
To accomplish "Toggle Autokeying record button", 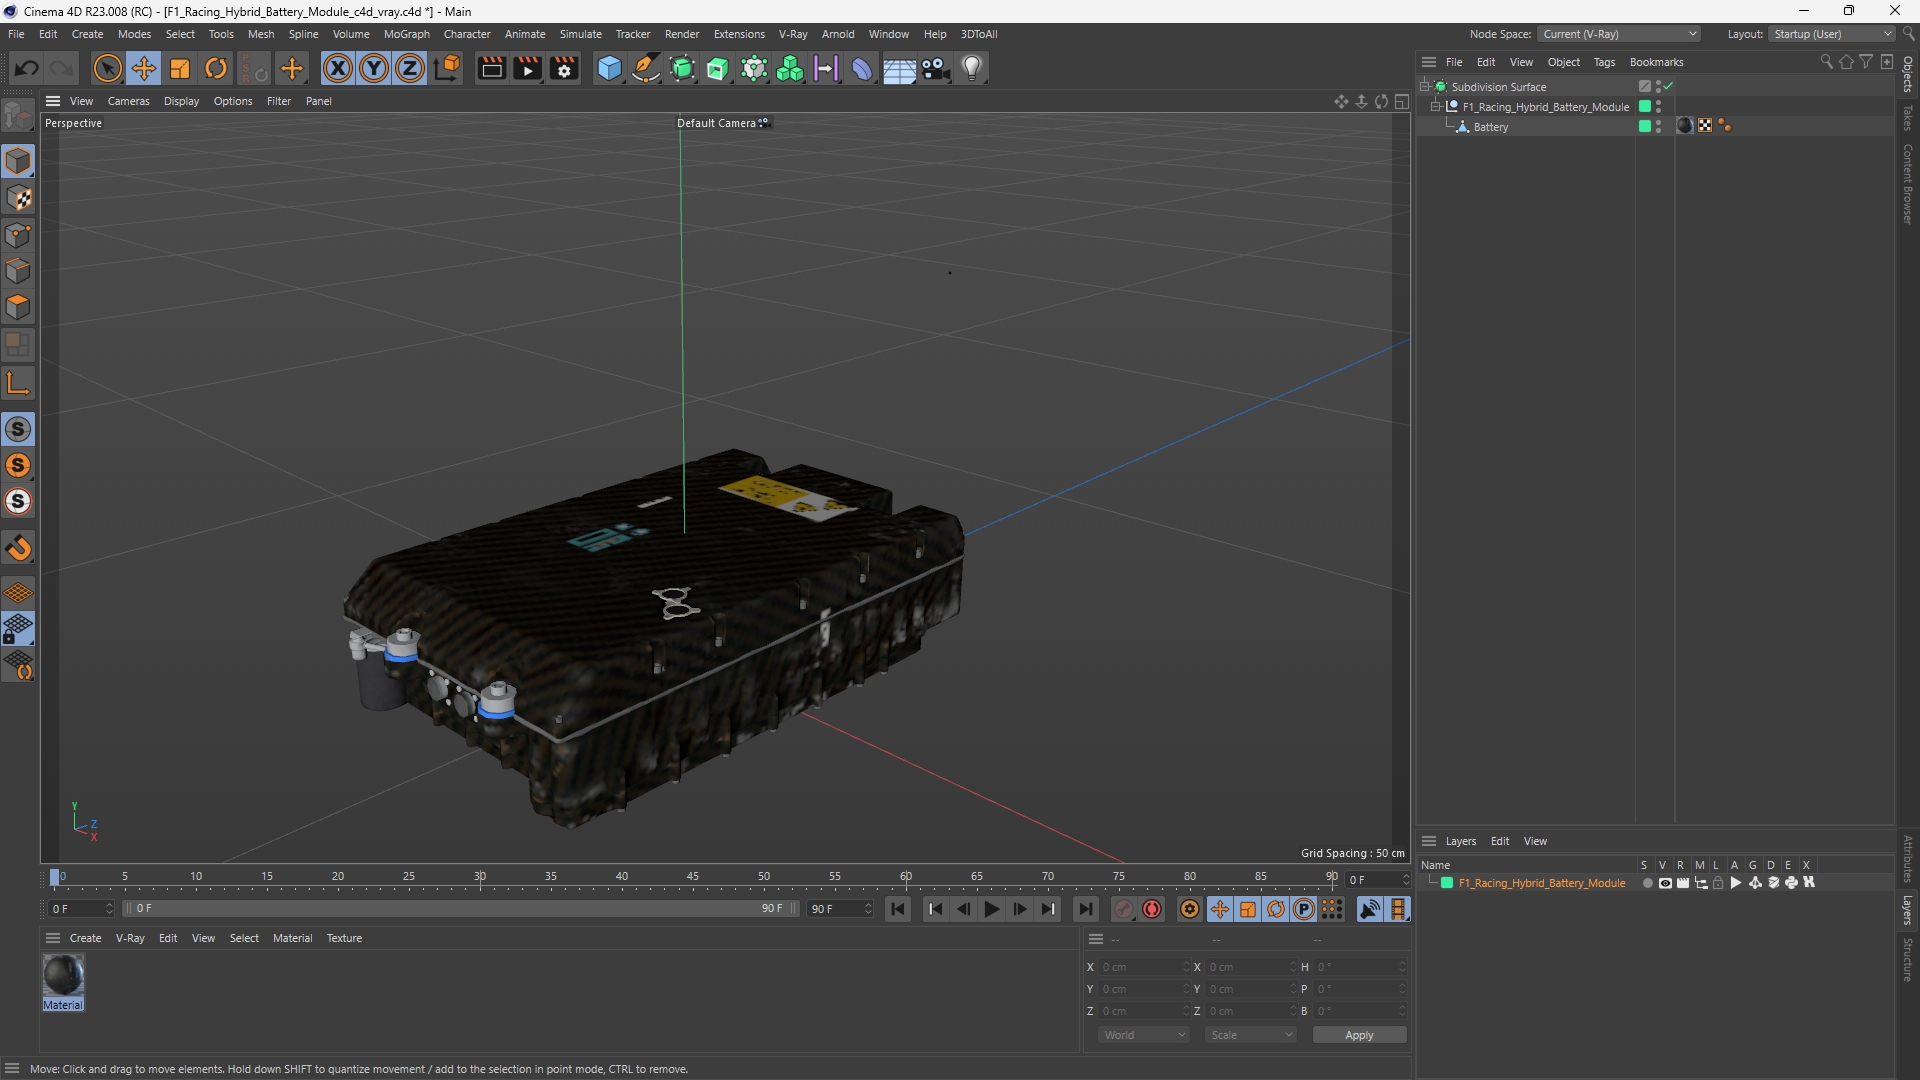I will (x=1152, y=909).
